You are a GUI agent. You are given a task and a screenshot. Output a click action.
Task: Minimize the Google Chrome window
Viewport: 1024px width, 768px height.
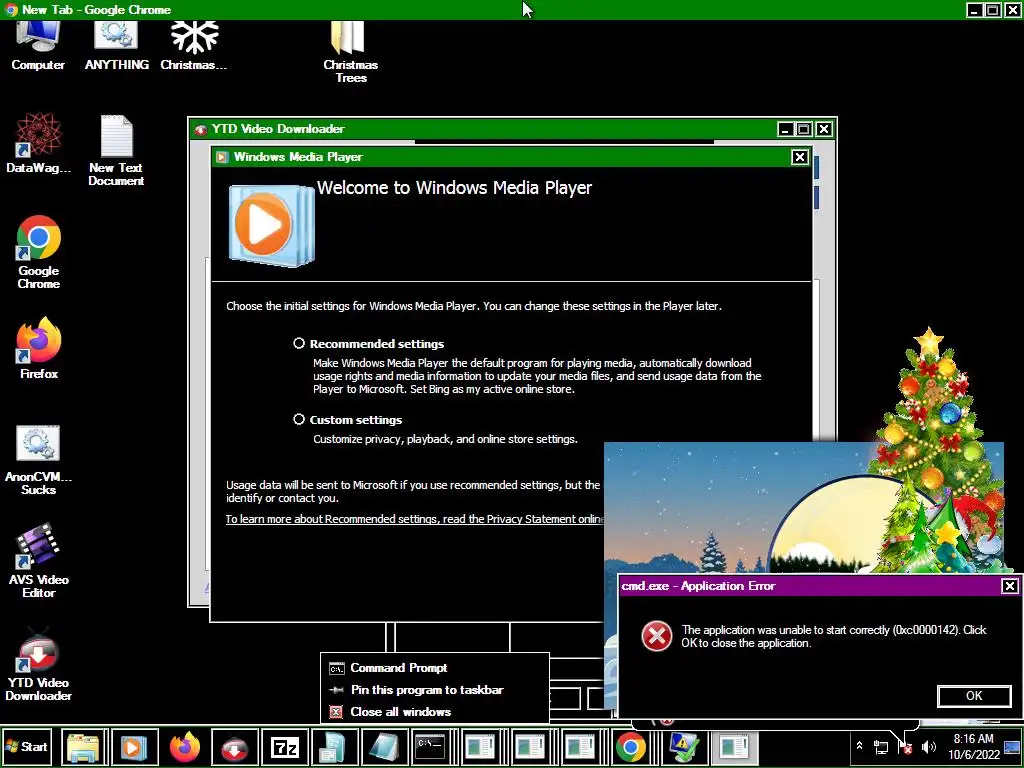pos(974,10)
